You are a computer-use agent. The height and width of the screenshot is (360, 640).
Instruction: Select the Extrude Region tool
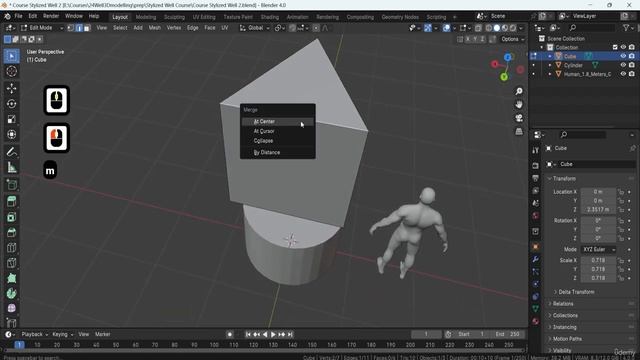click(x=11, y=201)
